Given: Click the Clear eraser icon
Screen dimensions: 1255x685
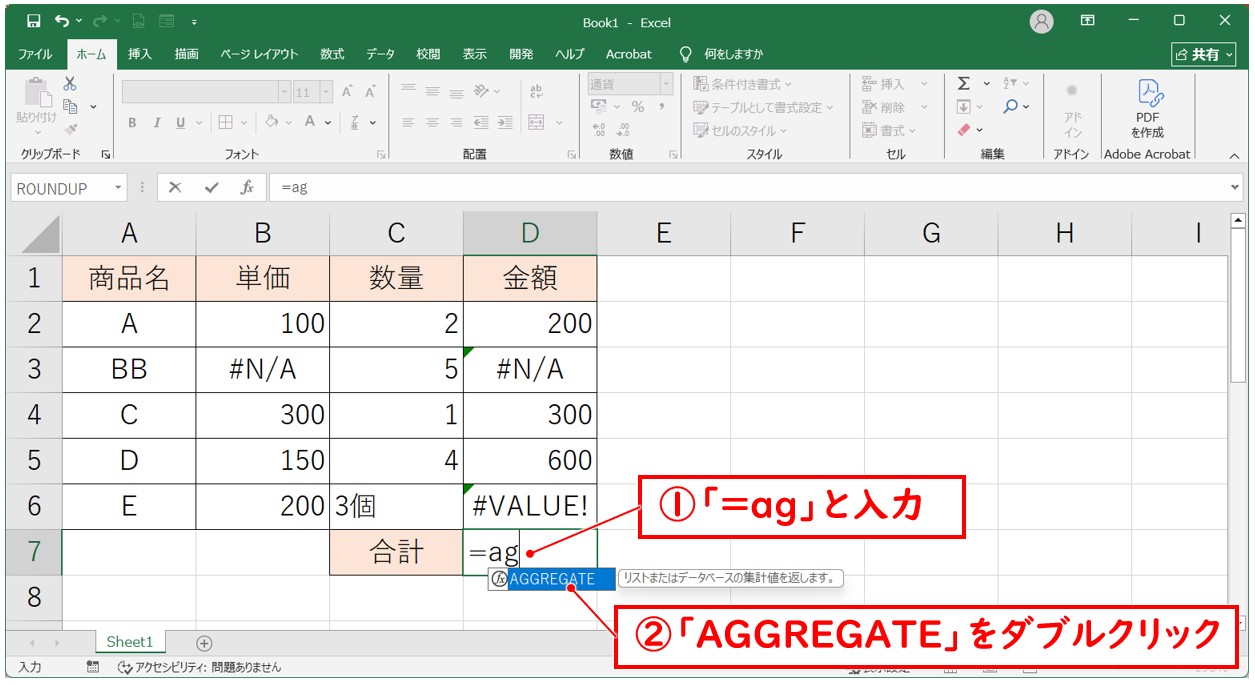Looking at the screenshot, I should pyautogui.click(x=964, y=130).
